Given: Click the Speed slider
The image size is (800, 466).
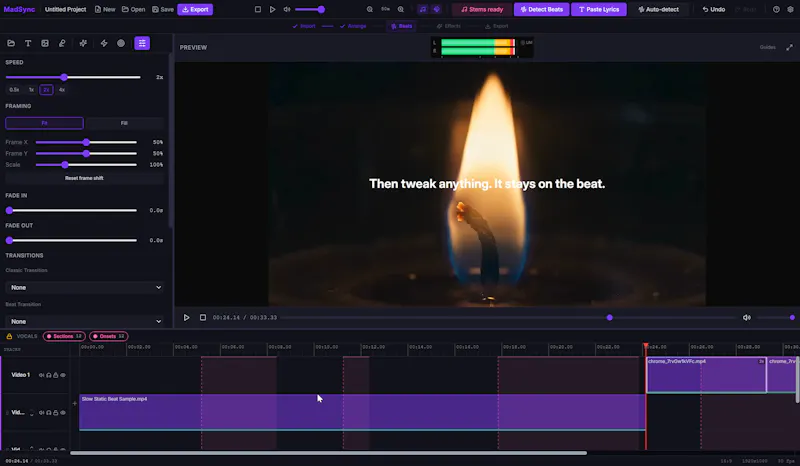Looking at the screenshot, I should (73, 78).
